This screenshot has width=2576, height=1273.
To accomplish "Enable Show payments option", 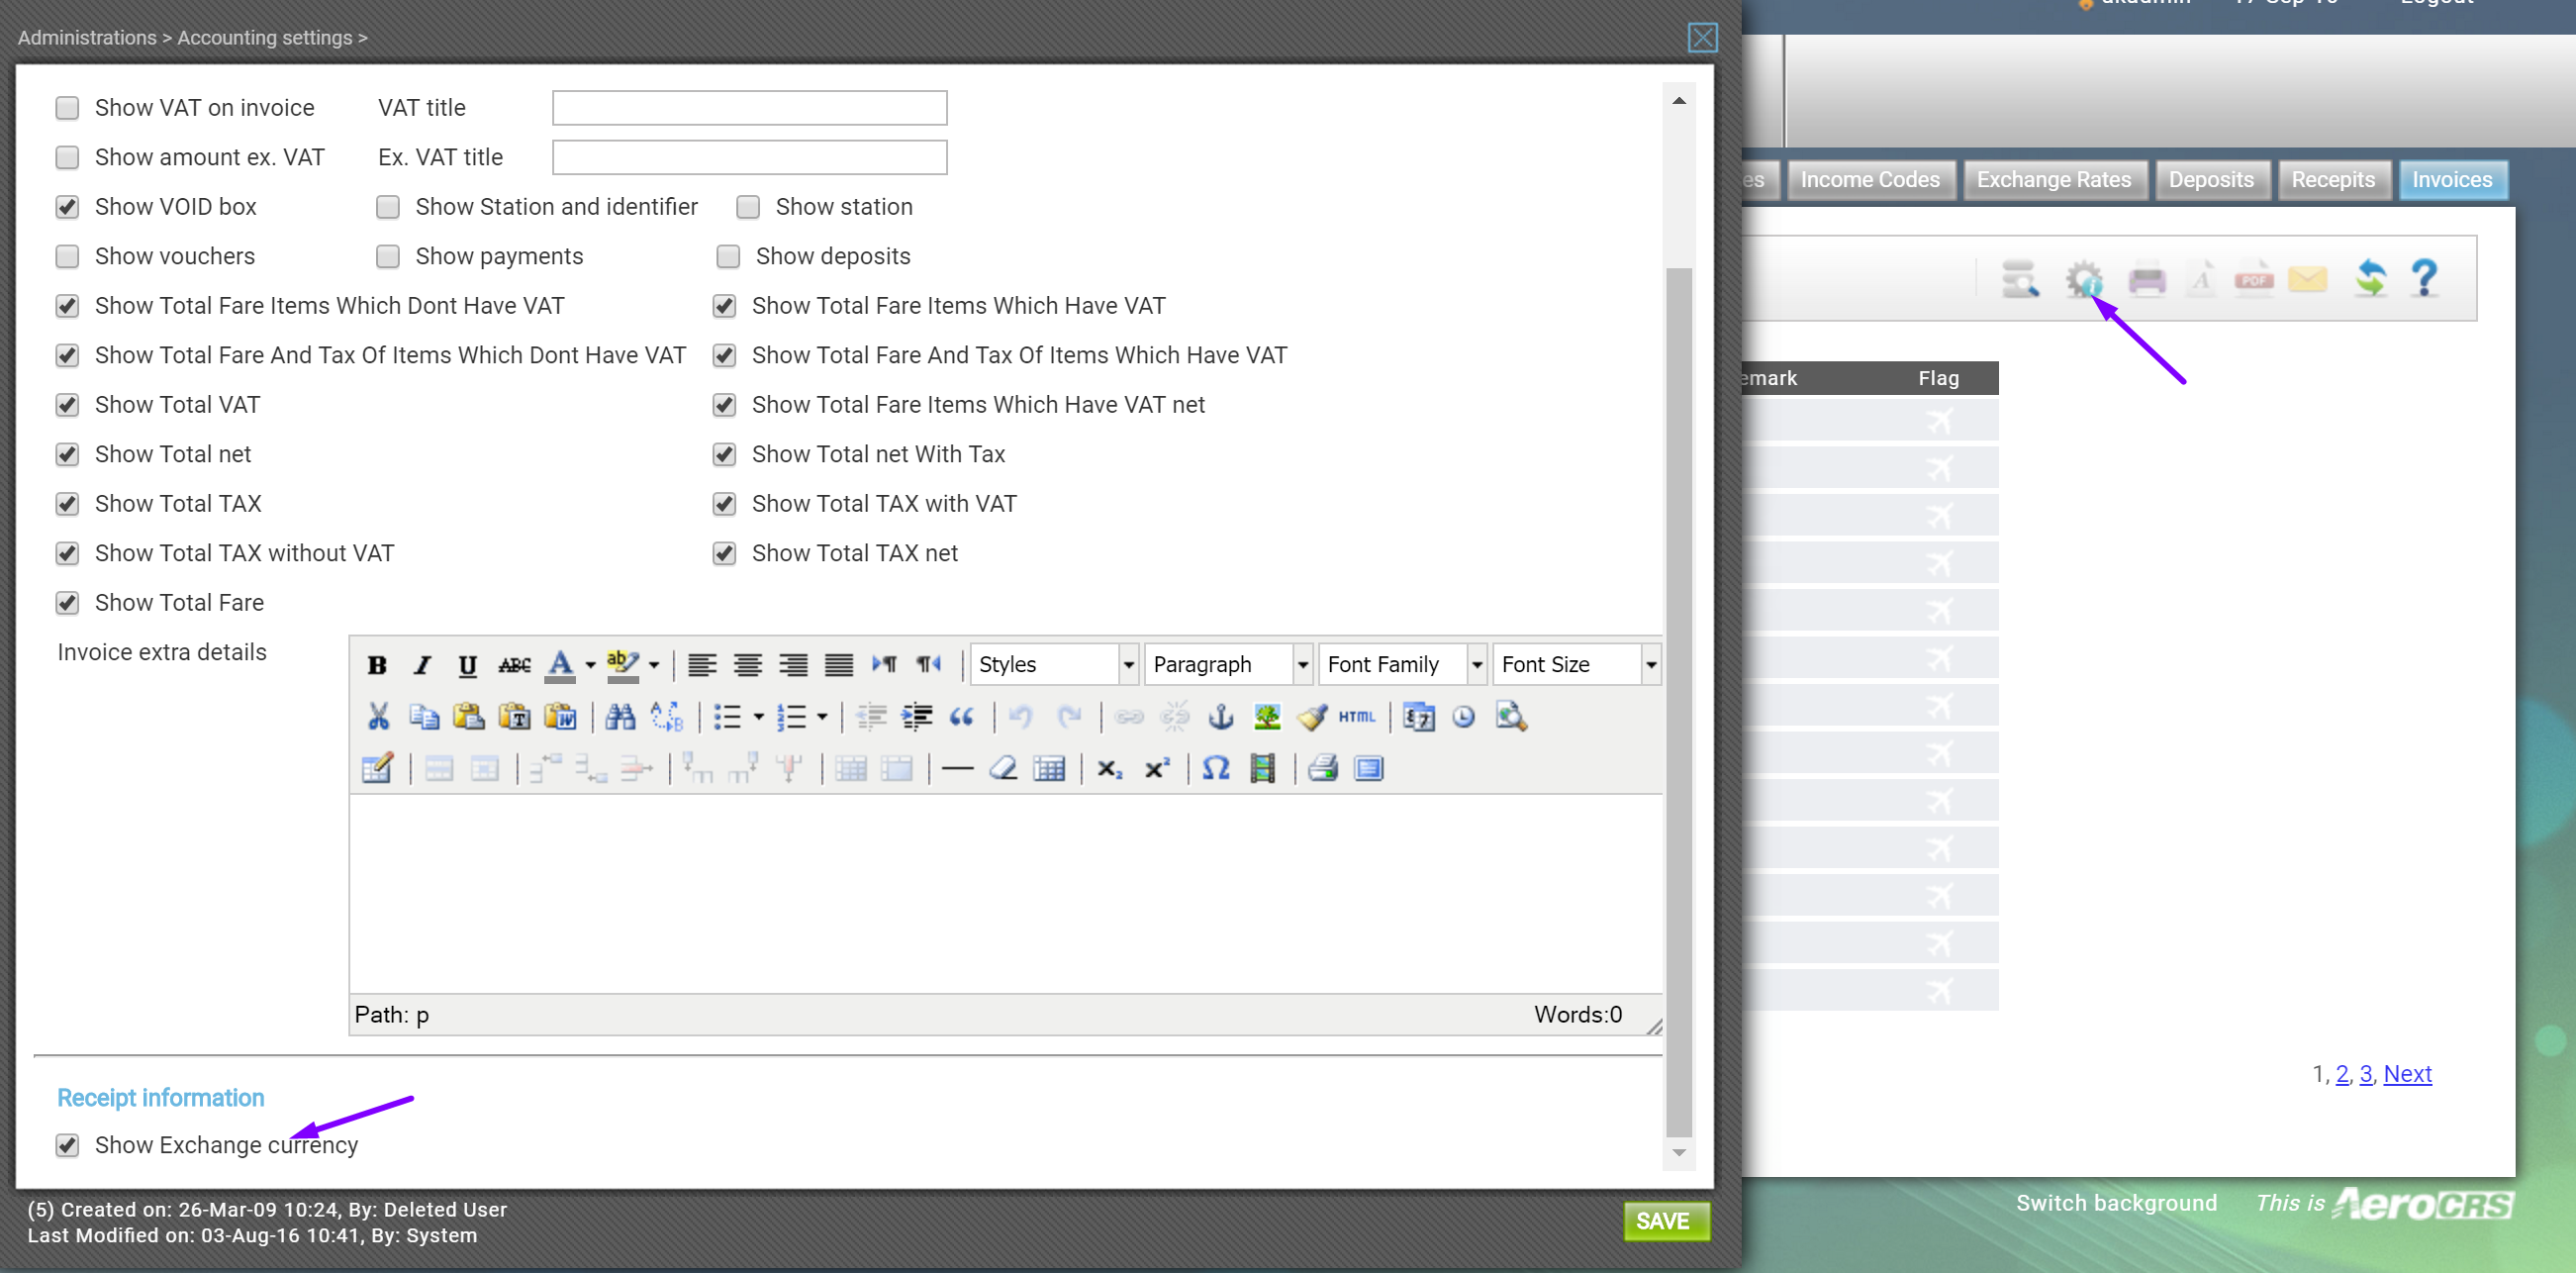I will point(388,257).
